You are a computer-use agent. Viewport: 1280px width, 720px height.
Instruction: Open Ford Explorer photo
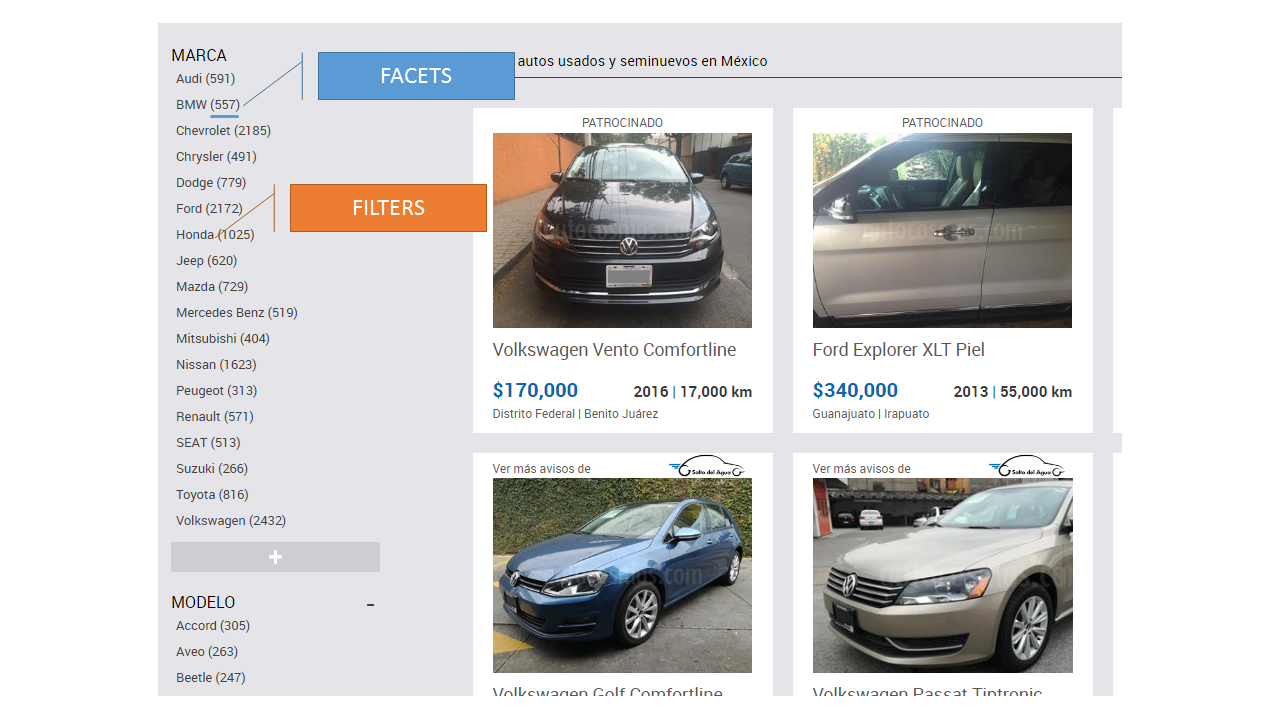[x=942, y=230]
